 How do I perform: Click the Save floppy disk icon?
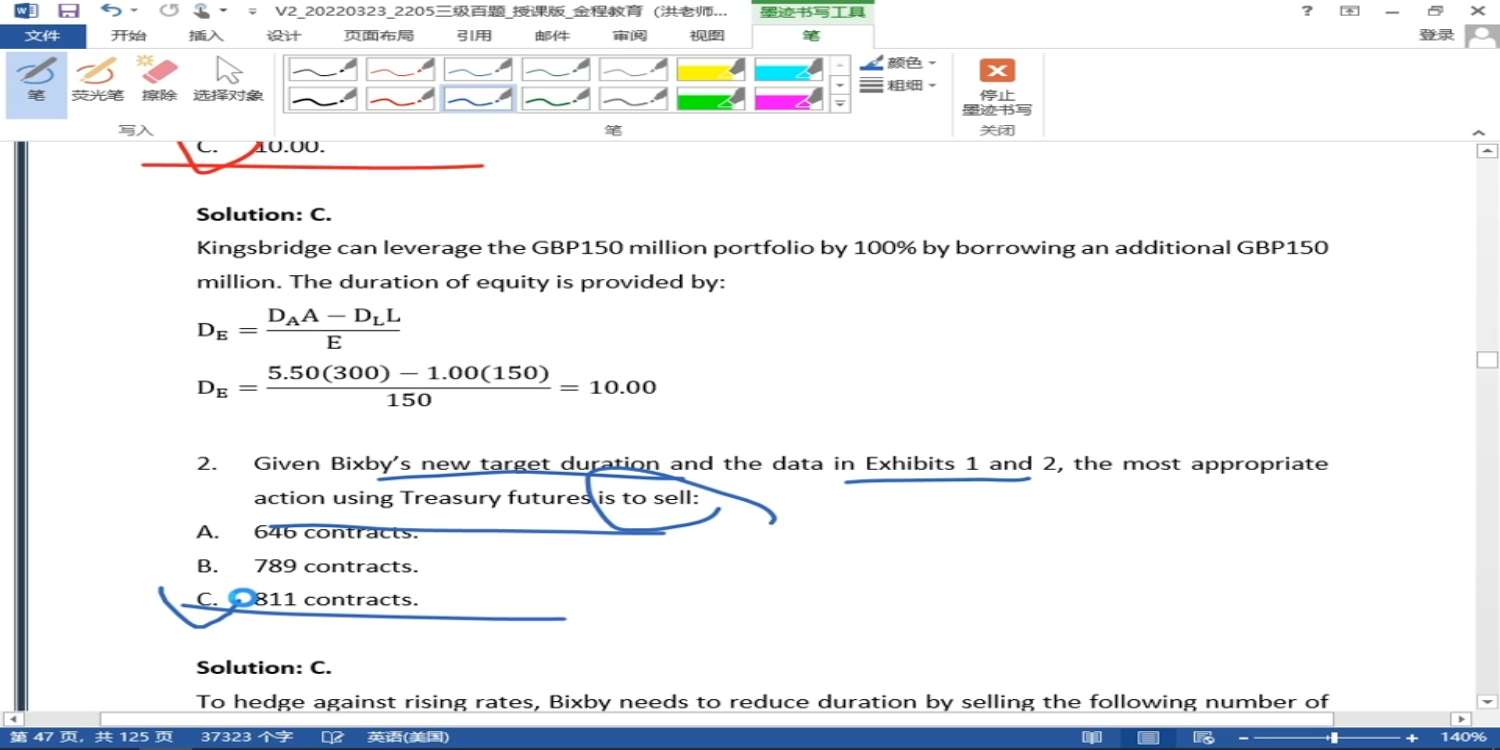click(x=68, y=11)
